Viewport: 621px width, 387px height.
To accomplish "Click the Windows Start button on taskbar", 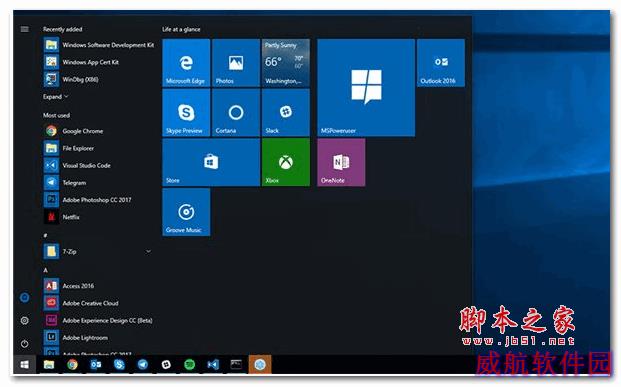I will coord(25,364).
